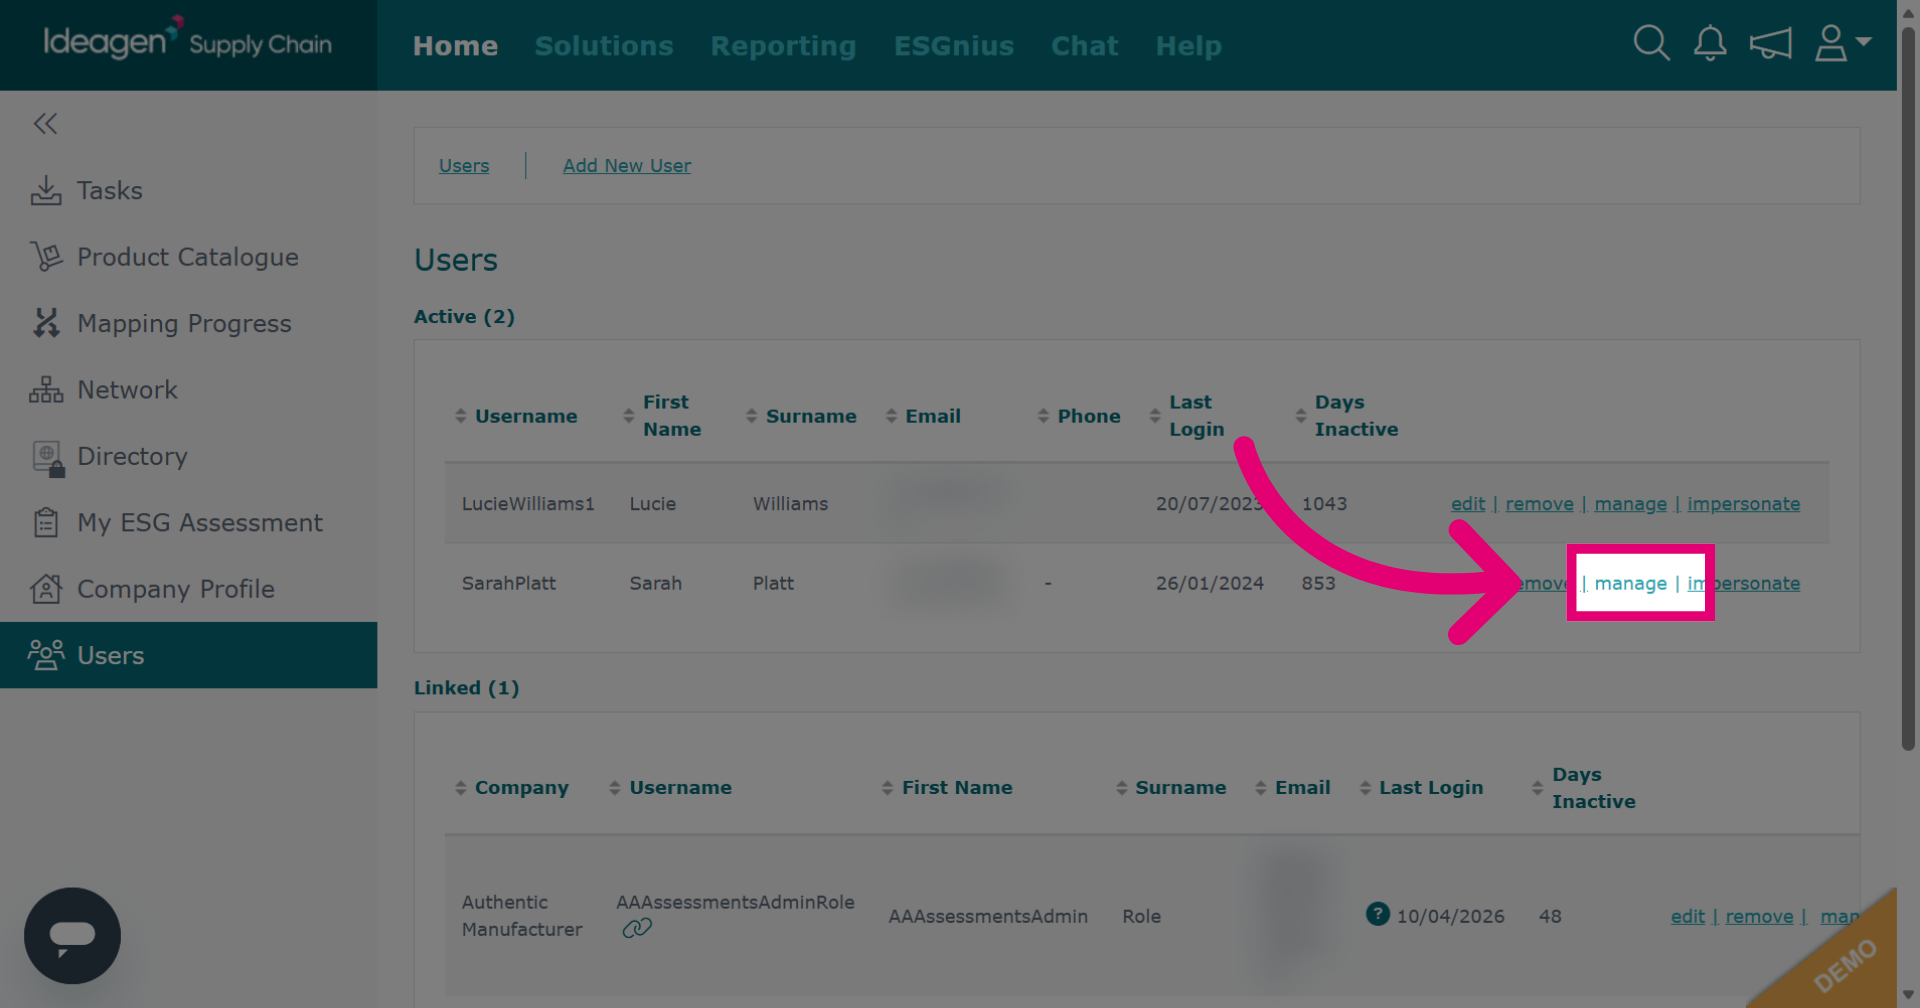Image resolution: width=1920 pixels, height=1008 pixels.
Task: Click the Directory lock icon
Action: 49,458
